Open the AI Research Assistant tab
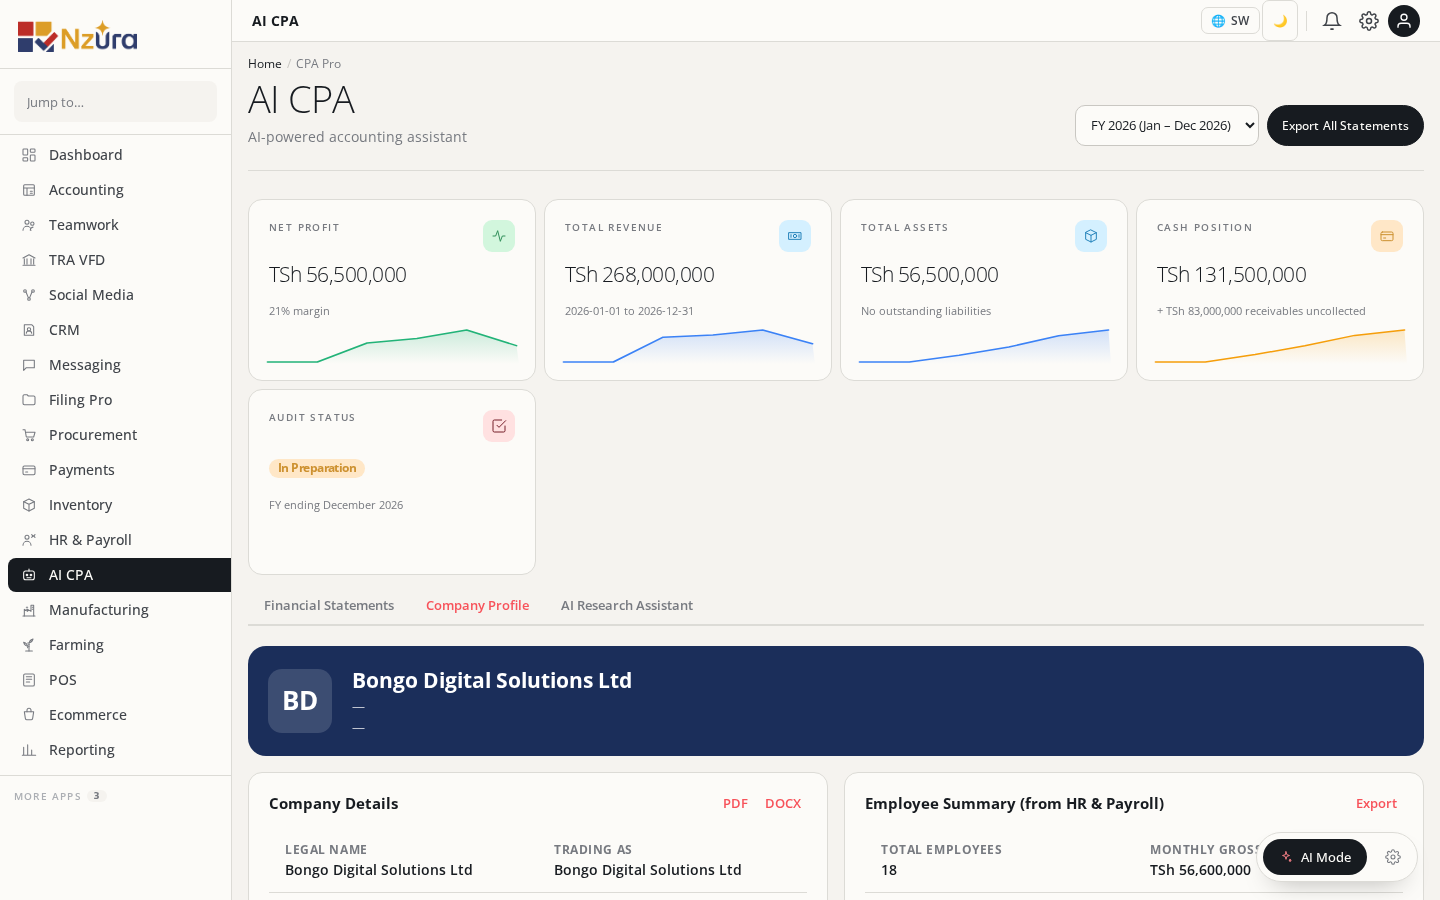 (x=627, y=605)
